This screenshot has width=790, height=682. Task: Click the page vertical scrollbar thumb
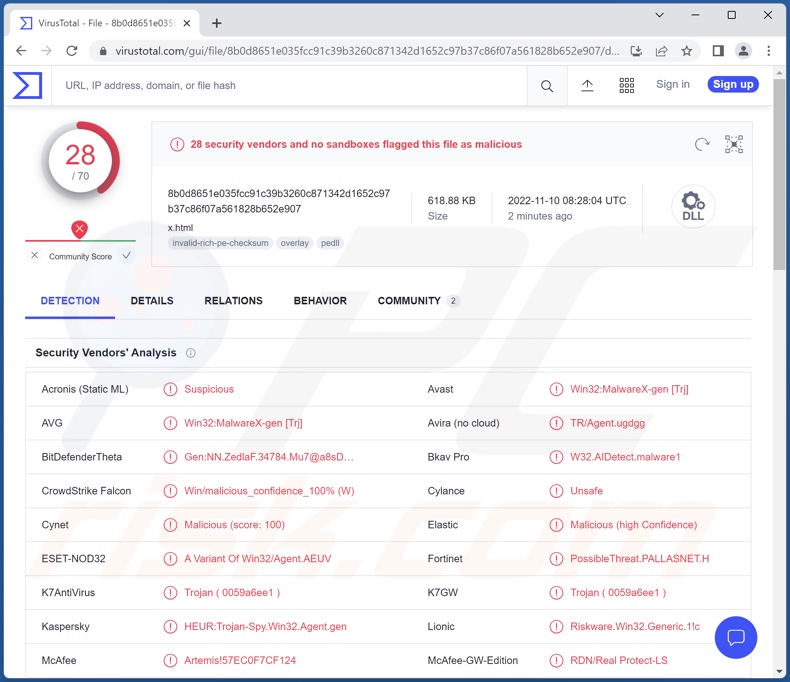point(779,174)
